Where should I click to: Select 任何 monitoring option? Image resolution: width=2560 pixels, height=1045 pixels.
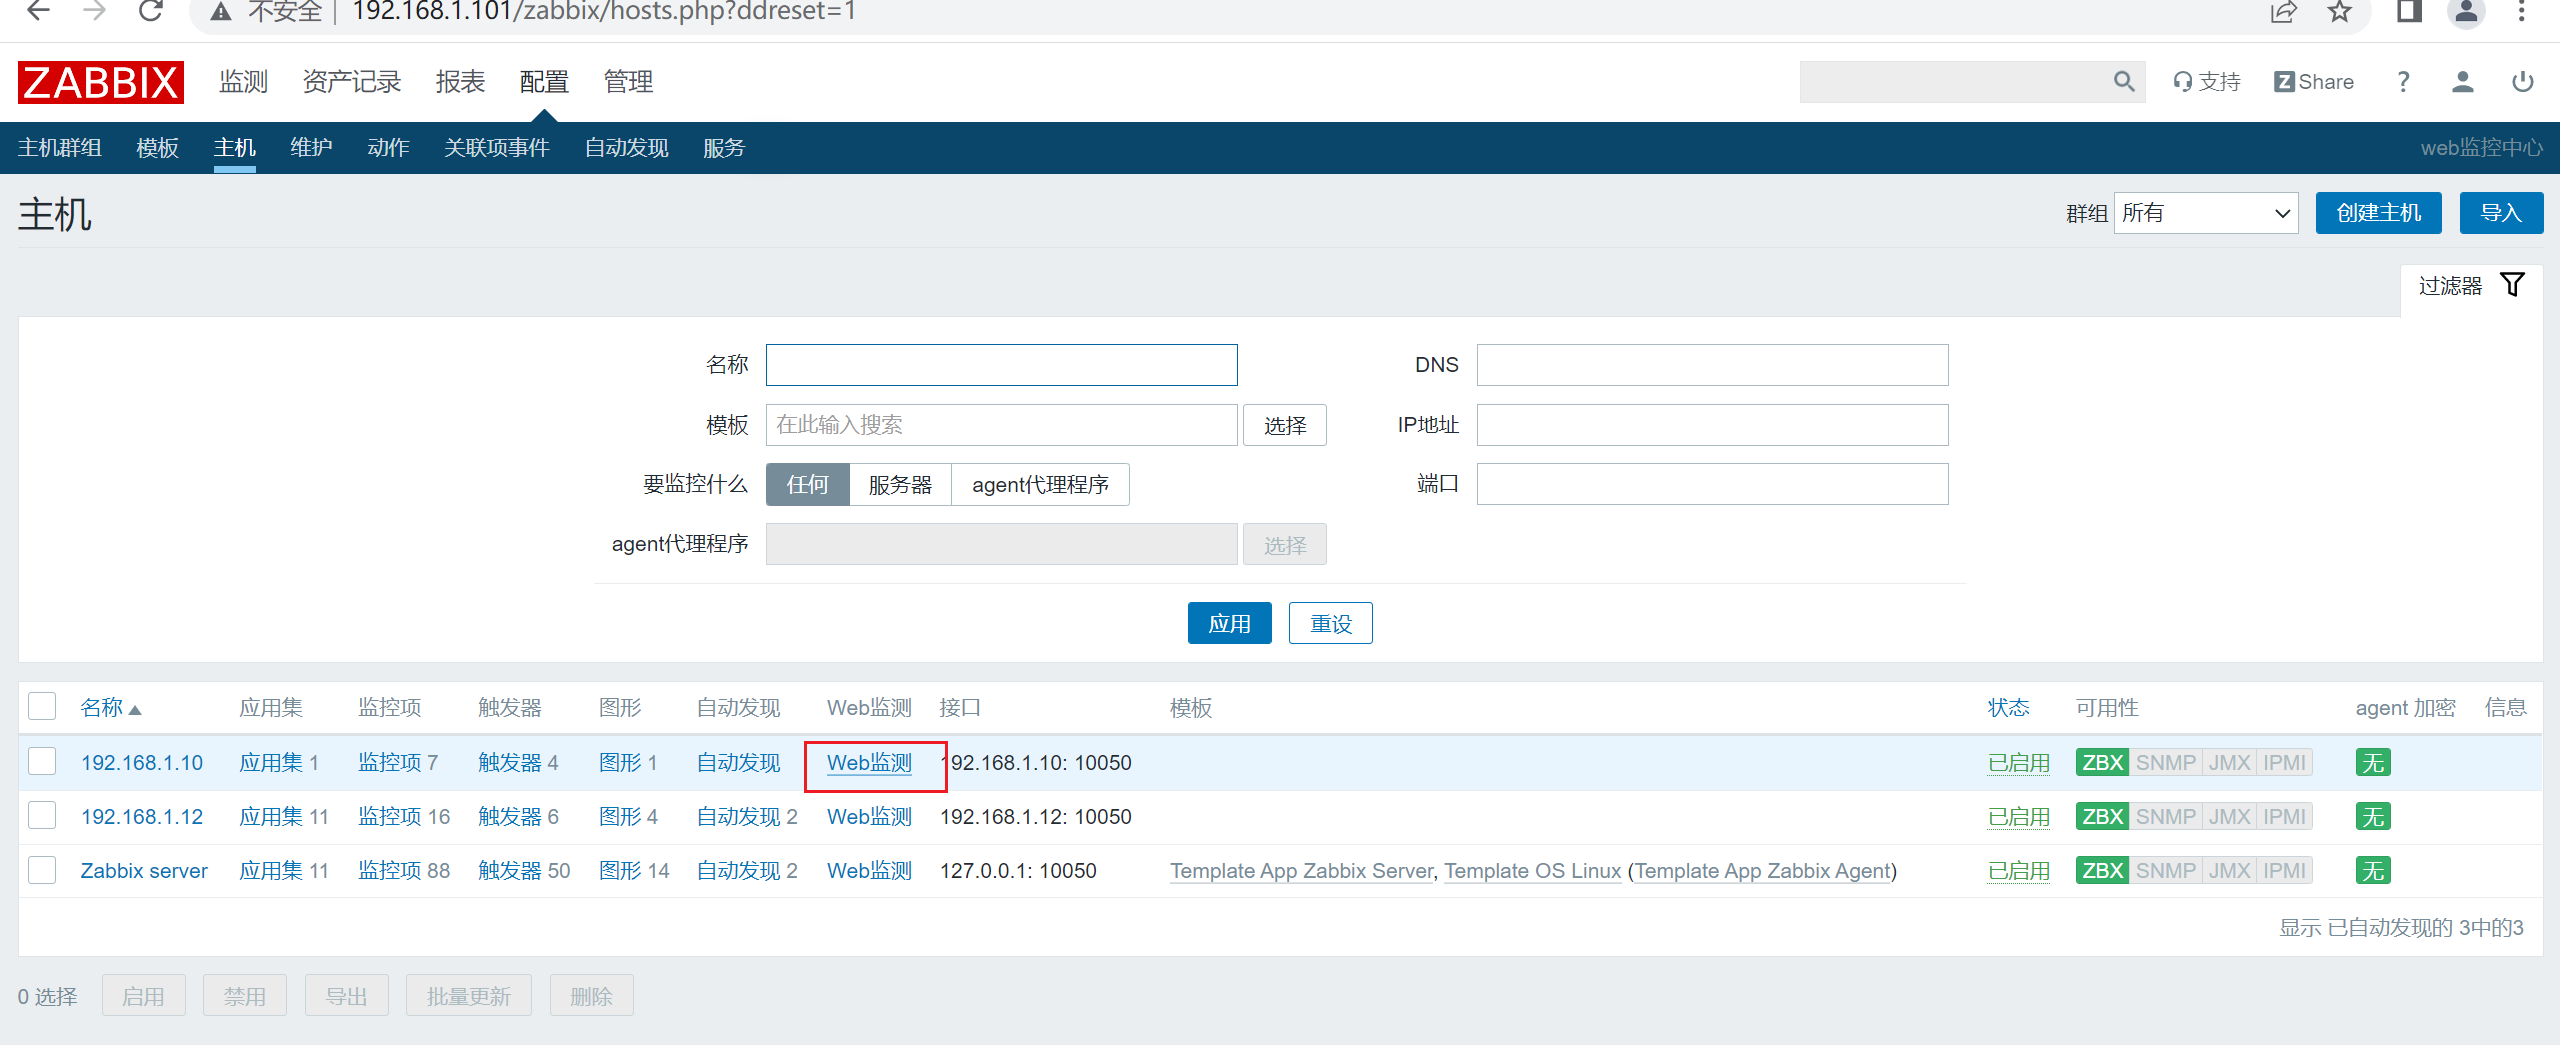click(x=808, y=485)
